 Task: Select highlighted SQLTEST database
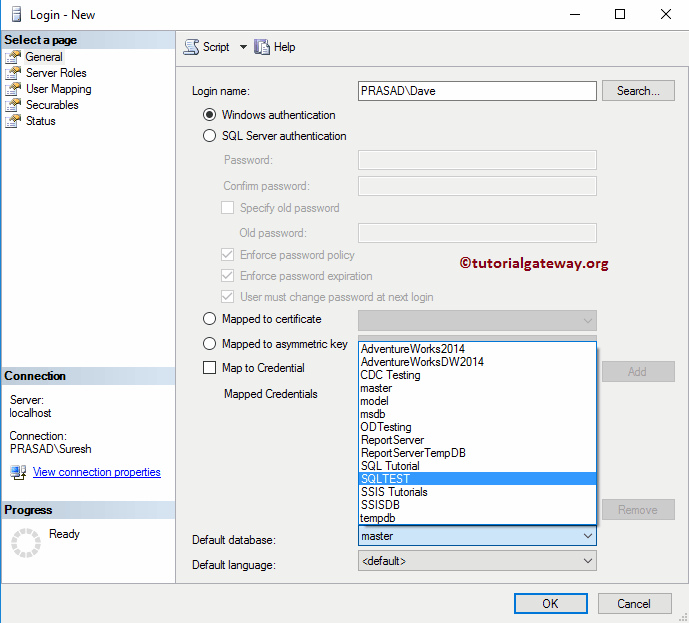coord(477,479)
